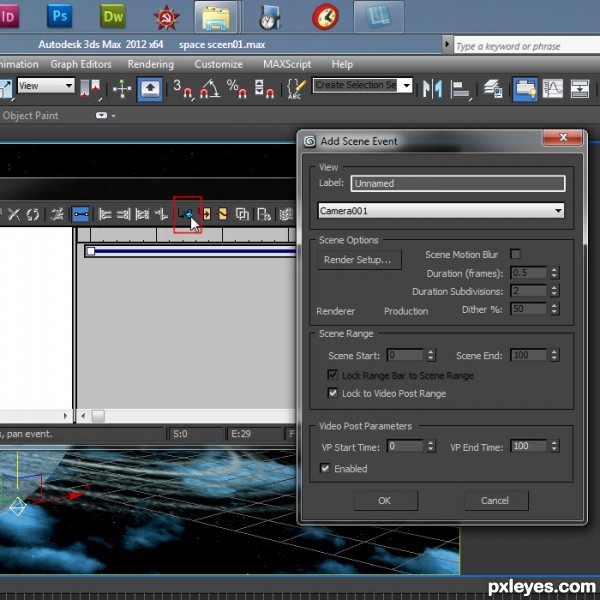Open the Manage Layers dialog icon
Image resolution: width=600 pixels, height=600 pixels.
pyautogui.click(x=493, y=89)
